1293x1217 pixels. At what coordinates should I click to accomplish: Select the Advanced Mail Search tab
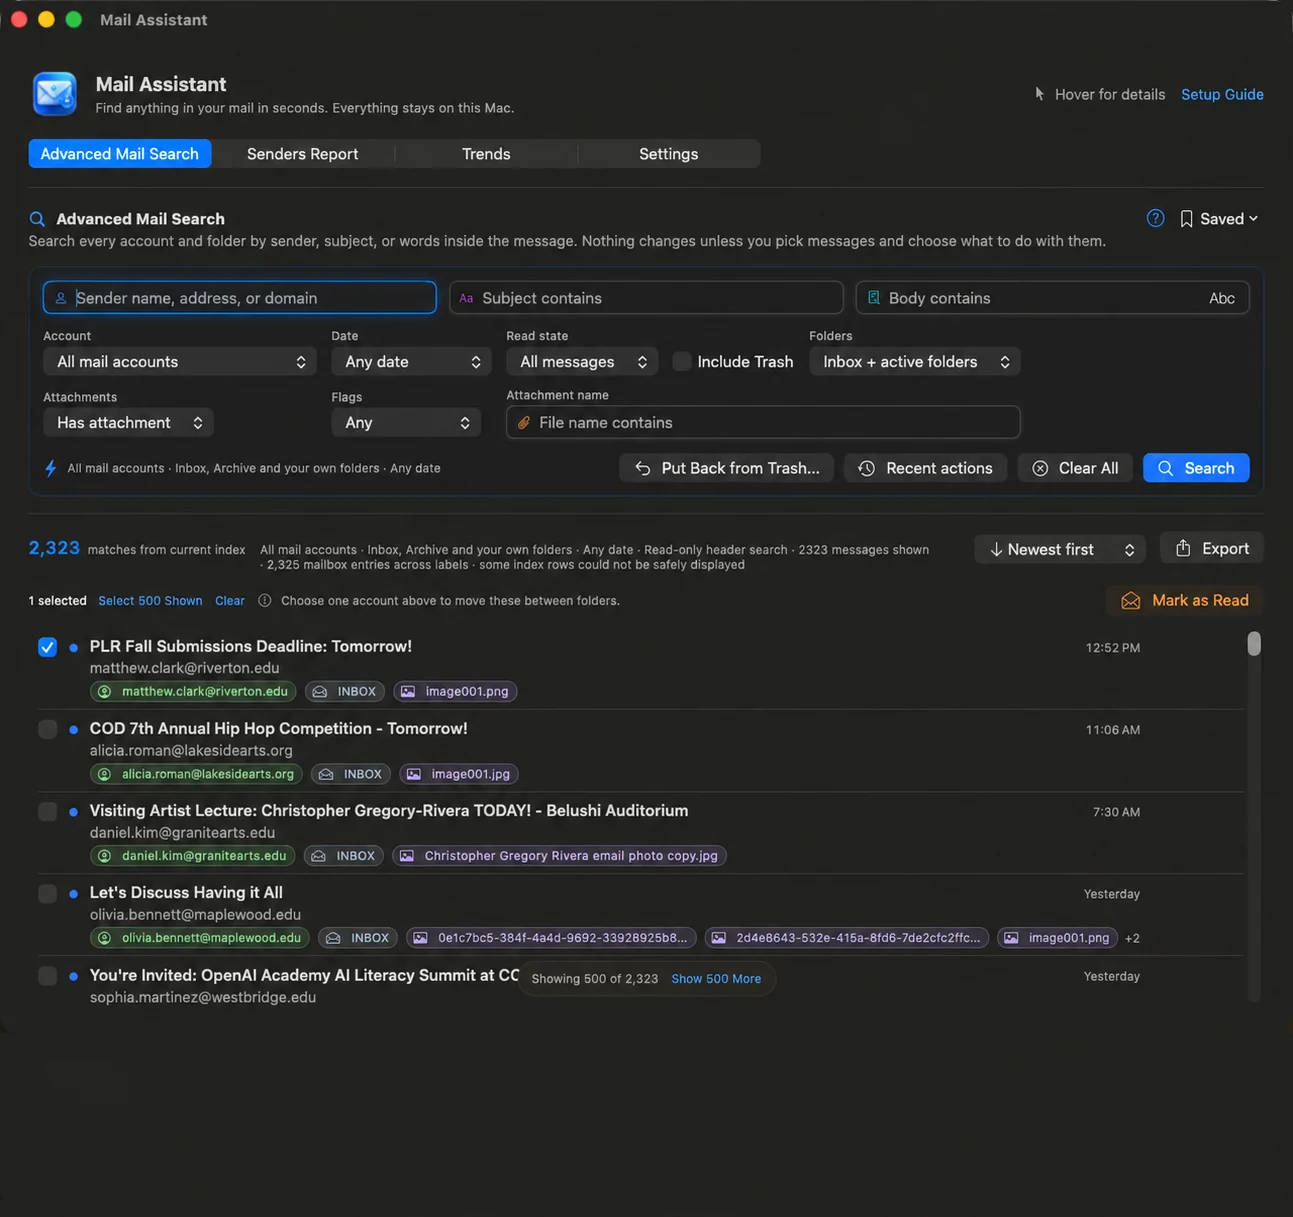[x=120, y=154]
